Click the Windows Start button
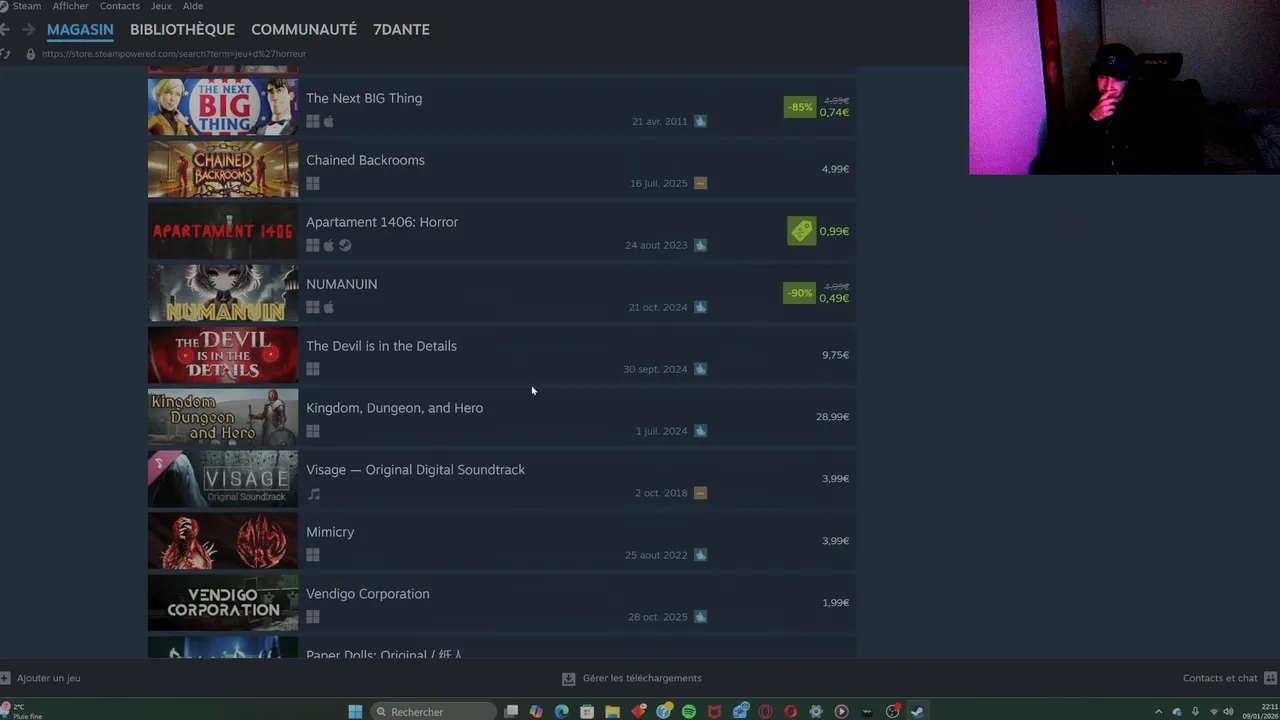 [355, 712]
